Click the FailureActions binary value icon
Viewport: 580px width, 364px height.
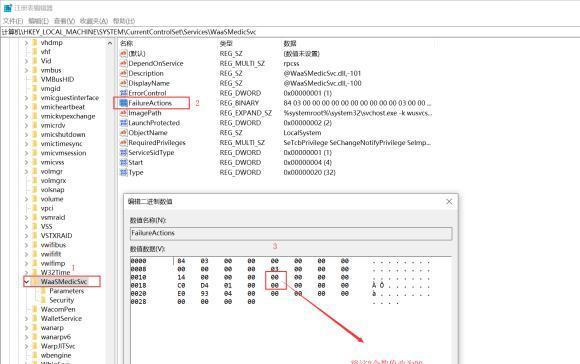click(x=124, y=103)
